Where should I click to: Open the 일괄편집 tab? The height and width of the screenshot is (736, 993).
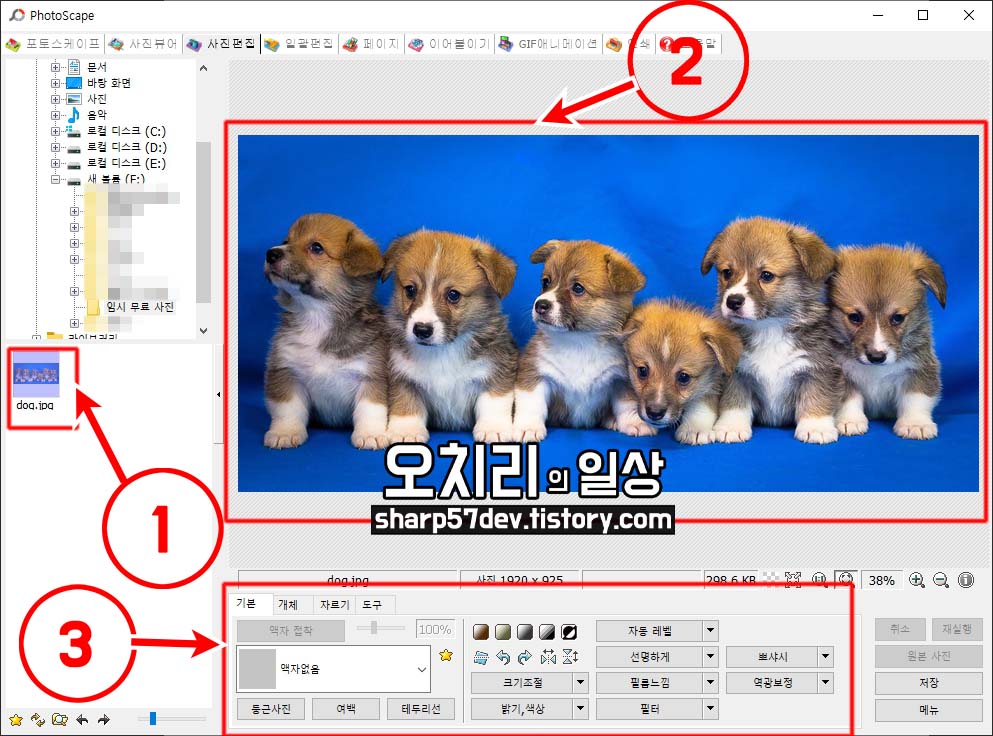[299, 44]
